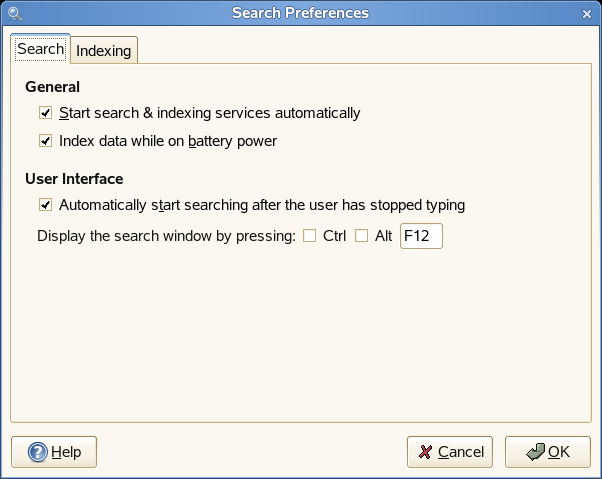Click the magnifier icon in title bar
This screenshot has height=479, width=602.
[14, 13]
